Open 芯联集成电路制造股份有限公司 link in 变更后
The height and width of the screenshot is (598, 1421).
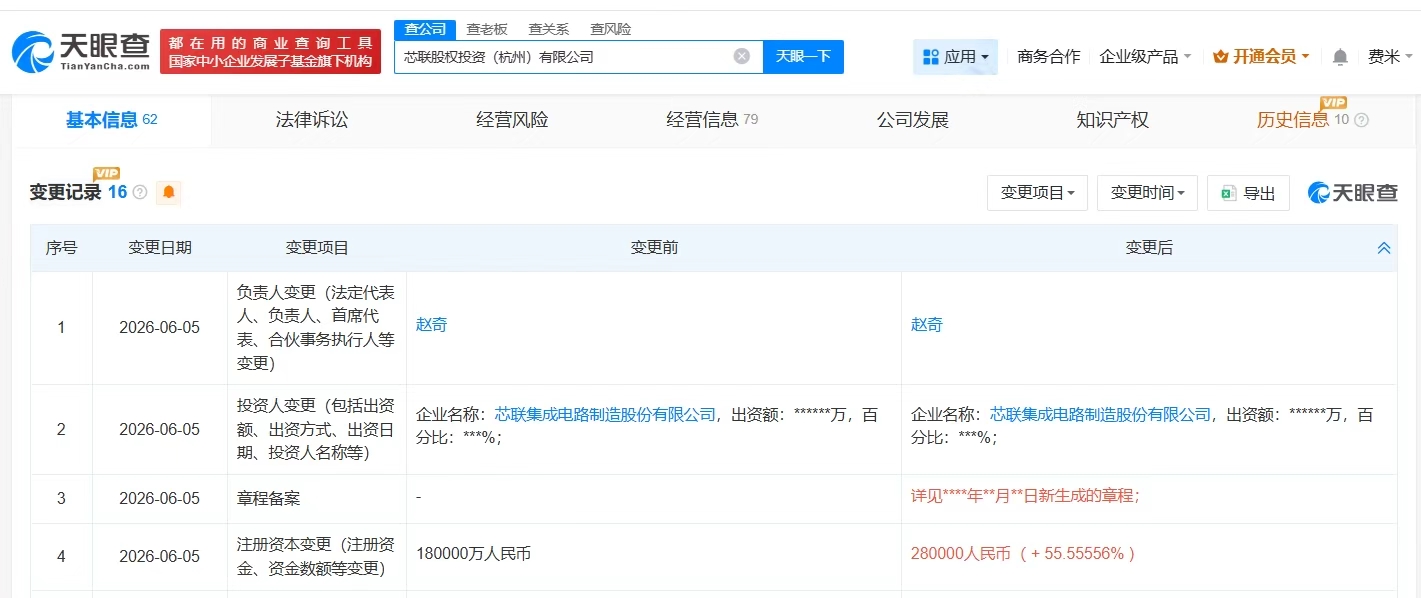pyautogui.click(x=1100, y=414)
